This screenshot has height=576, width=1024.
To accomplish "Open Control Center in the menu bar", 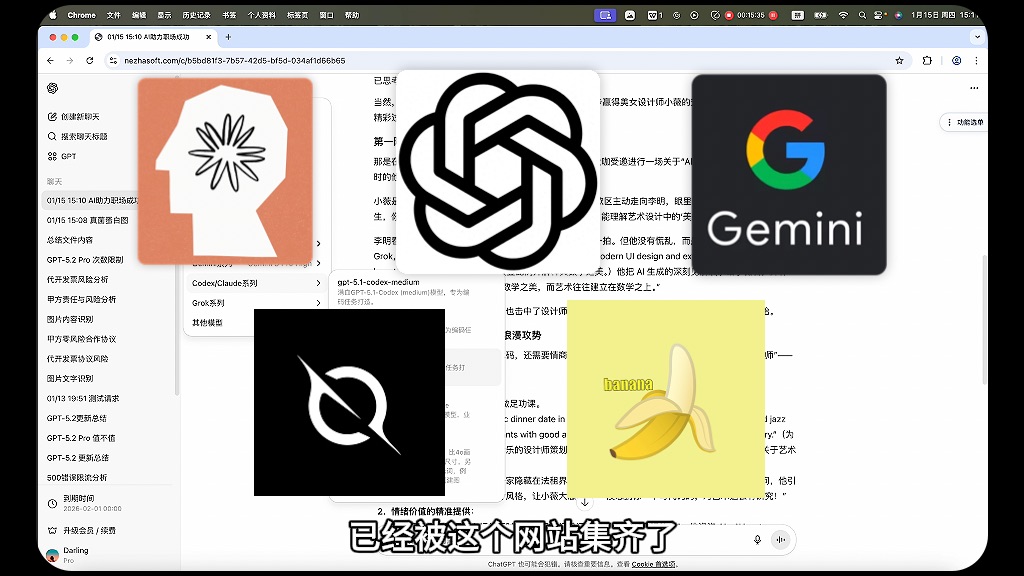I will pos(880,15).
